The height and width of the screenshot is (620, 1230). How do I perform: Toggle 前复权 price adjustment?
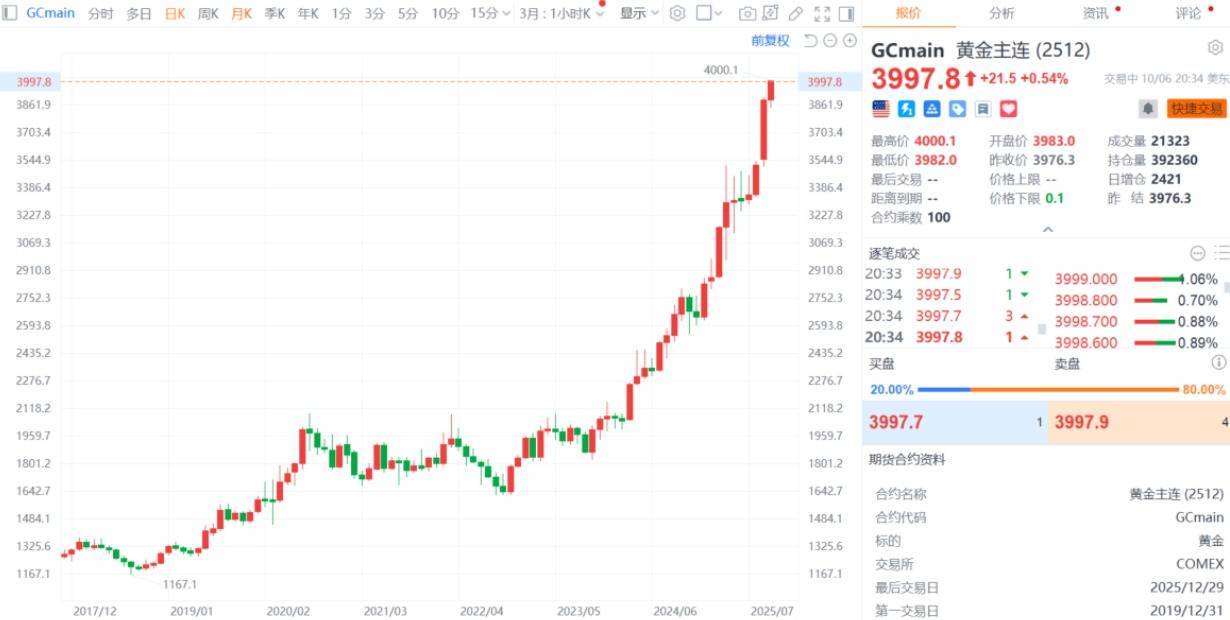click(770, 41)
